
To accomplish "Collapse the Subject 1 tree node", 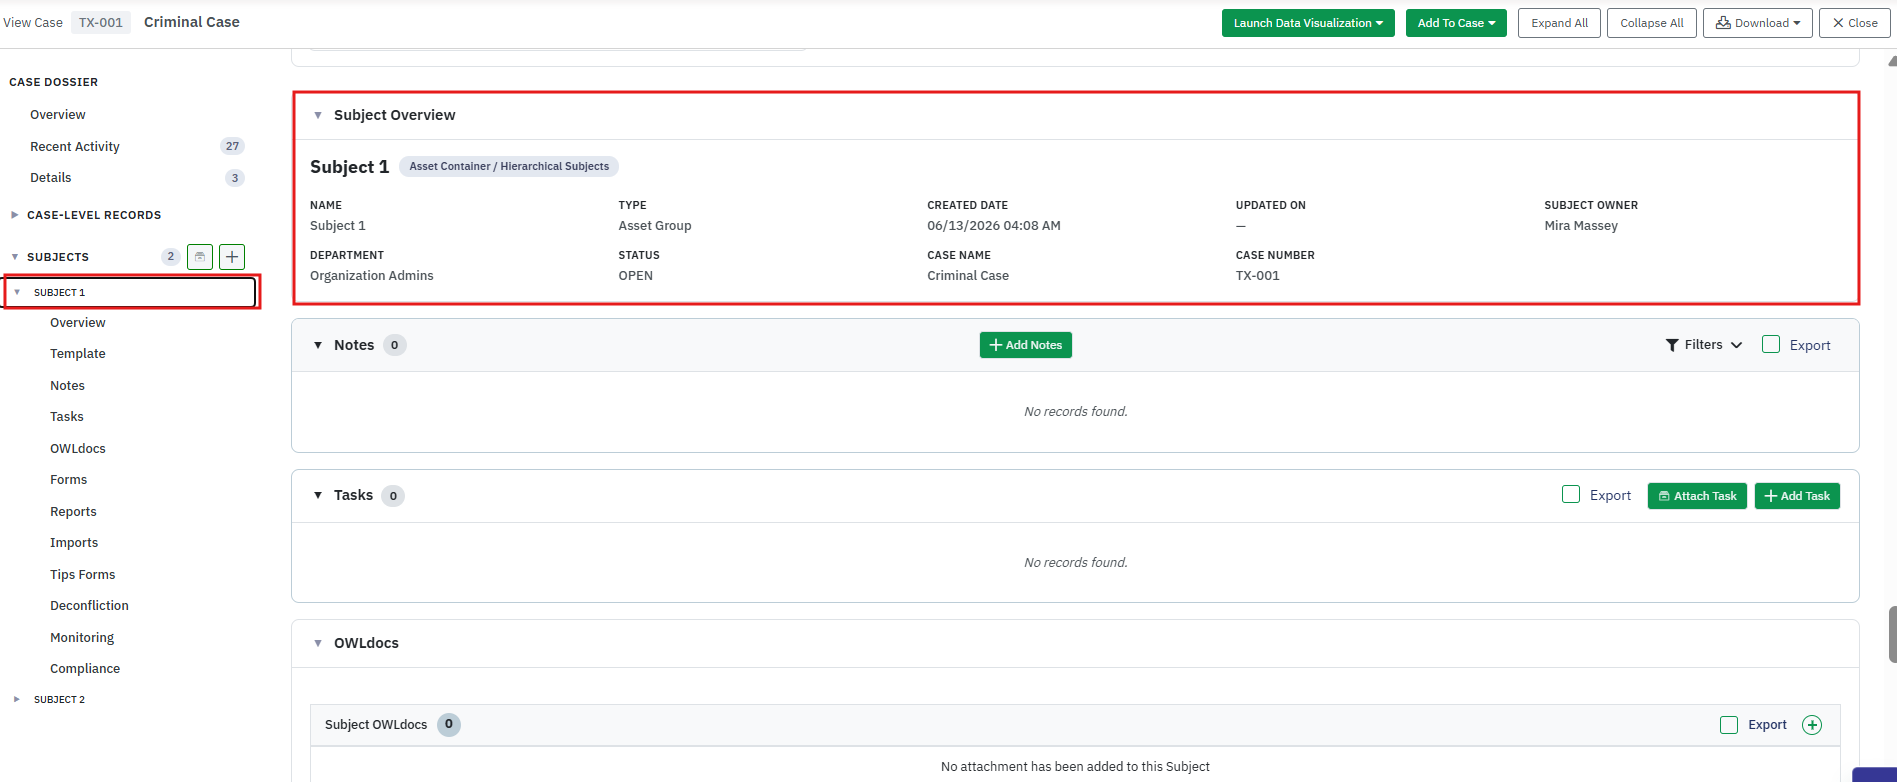I will [17, 292].
